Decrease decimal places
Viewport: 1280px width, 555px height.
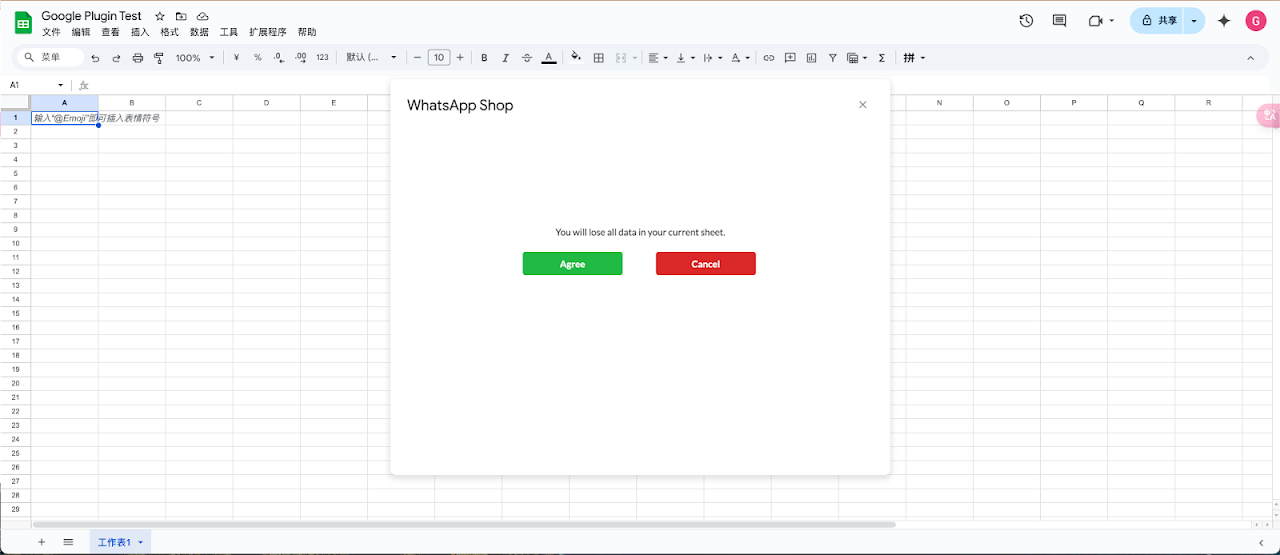pos(279,58)
